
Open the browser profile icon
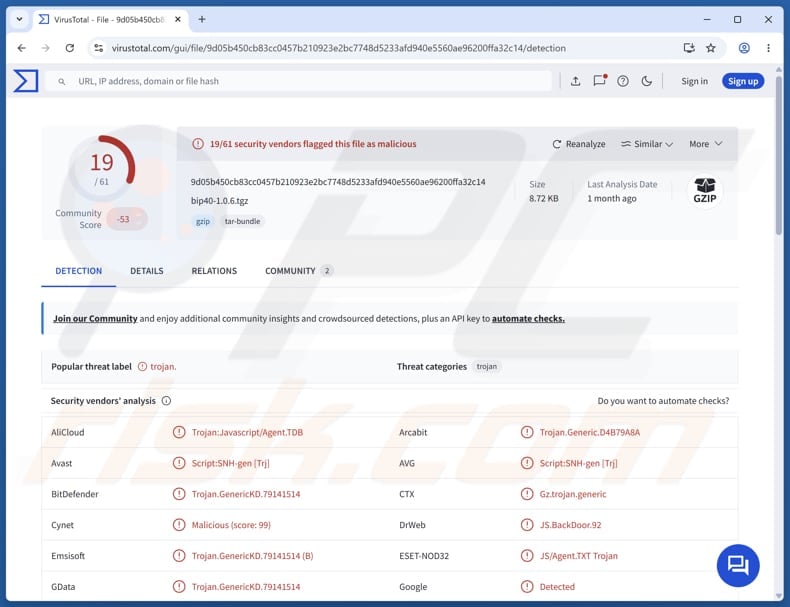(744, 48)
